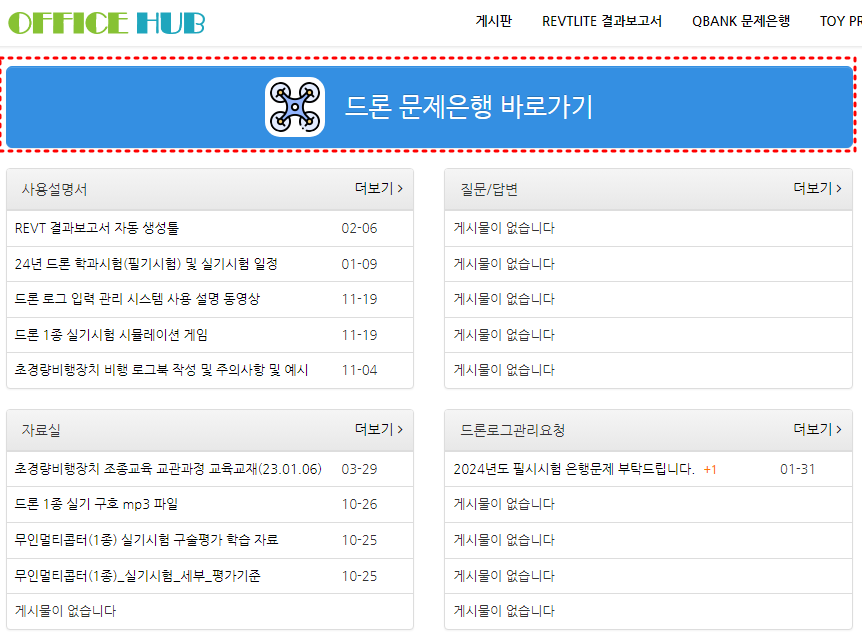Open 드론 1종 실기시험 시뮬레이션 게임 post

click(x=112, y=335)
